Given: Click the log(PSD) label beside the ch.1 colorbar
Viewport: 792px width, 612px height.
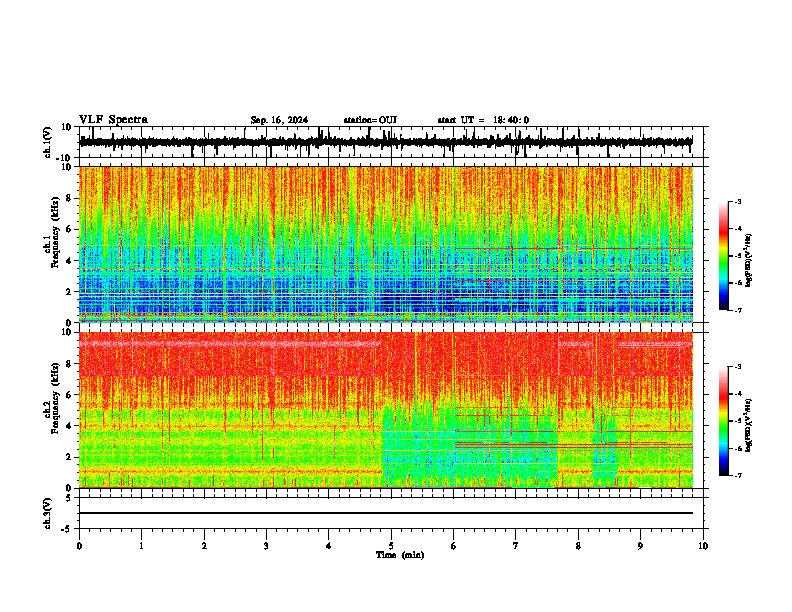Looking at the screenshot, I should (x=748, y=261).
